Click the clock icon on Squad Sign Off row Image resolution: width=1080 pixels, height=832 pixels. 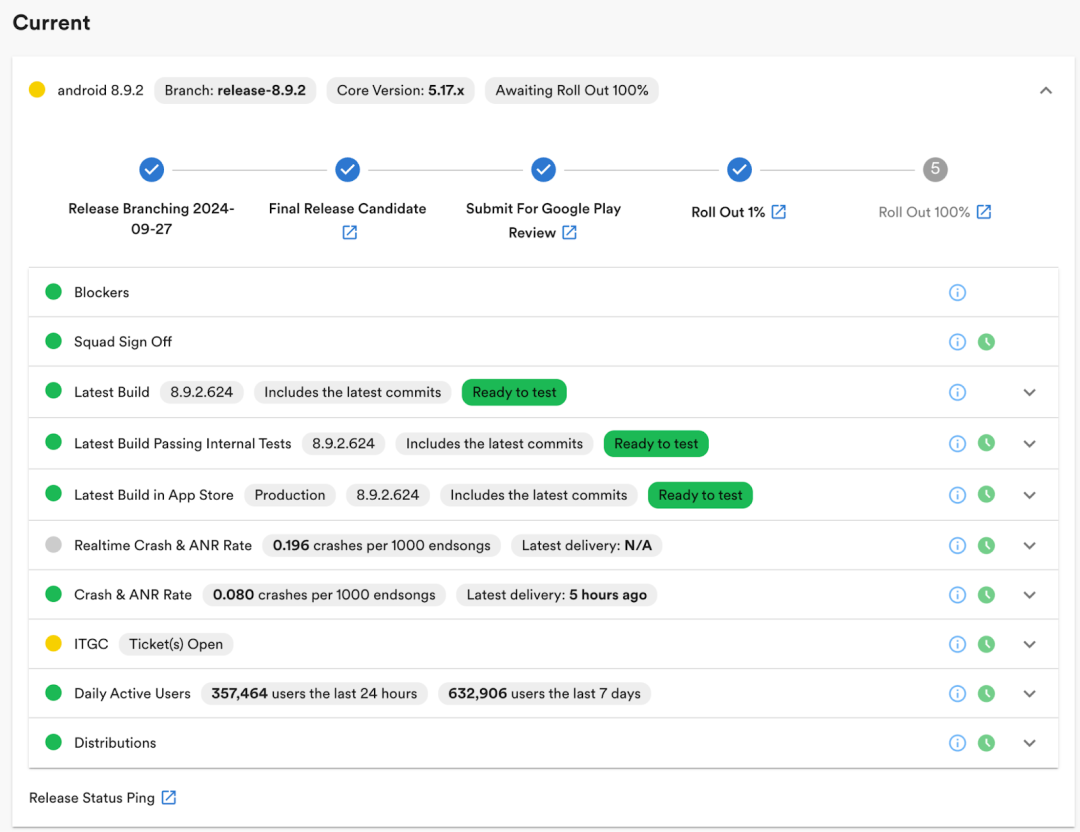click(x=986, y=342)
